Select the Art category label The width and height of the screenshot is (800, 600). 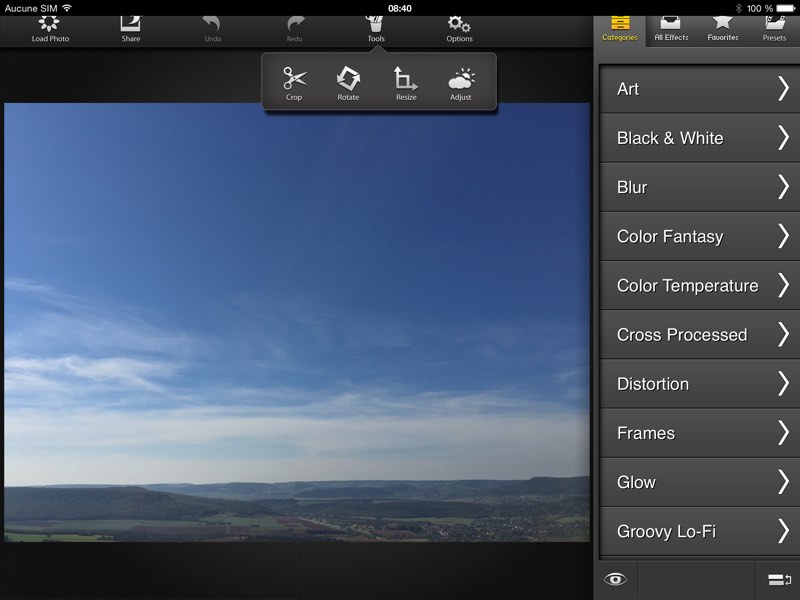pyautogui.click(x=628, y=89)
